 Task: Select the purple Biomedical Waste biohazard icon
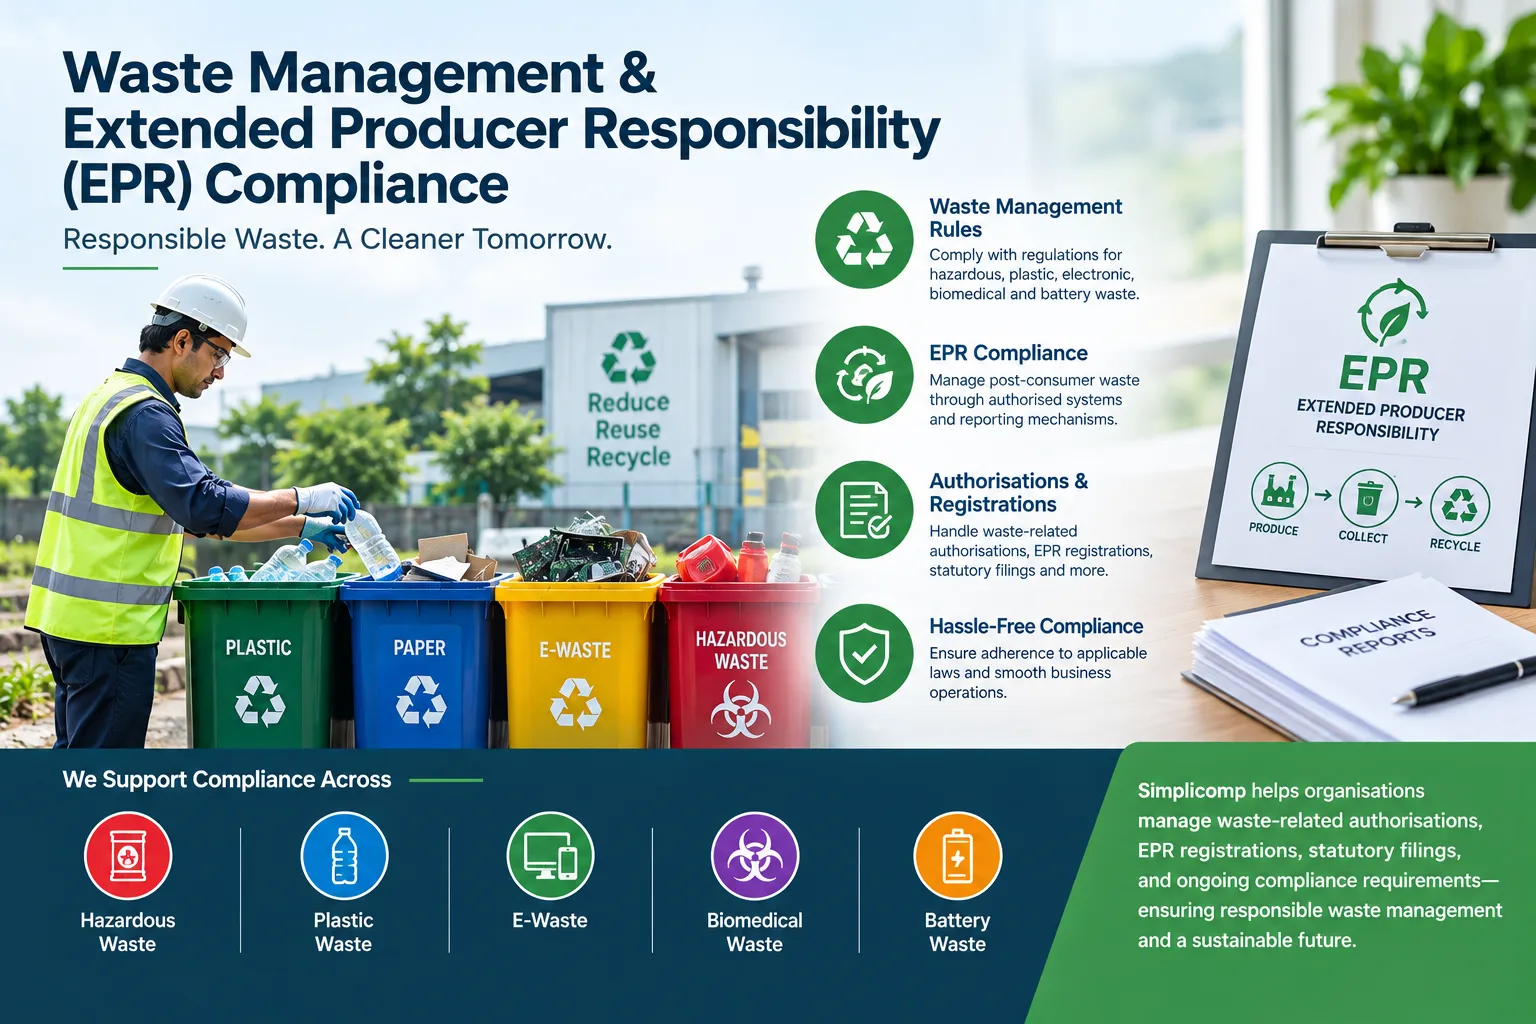tap(755, 856)
